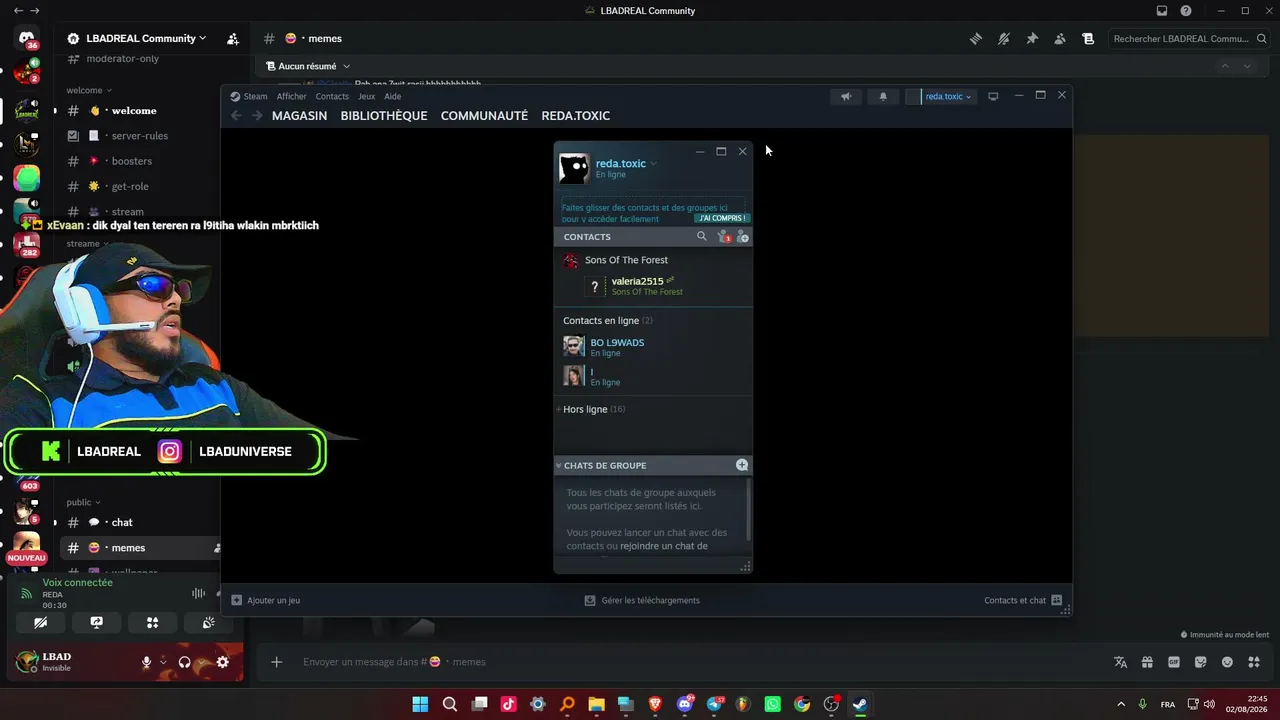Search contacts in Steam friends list

[702, 237]
